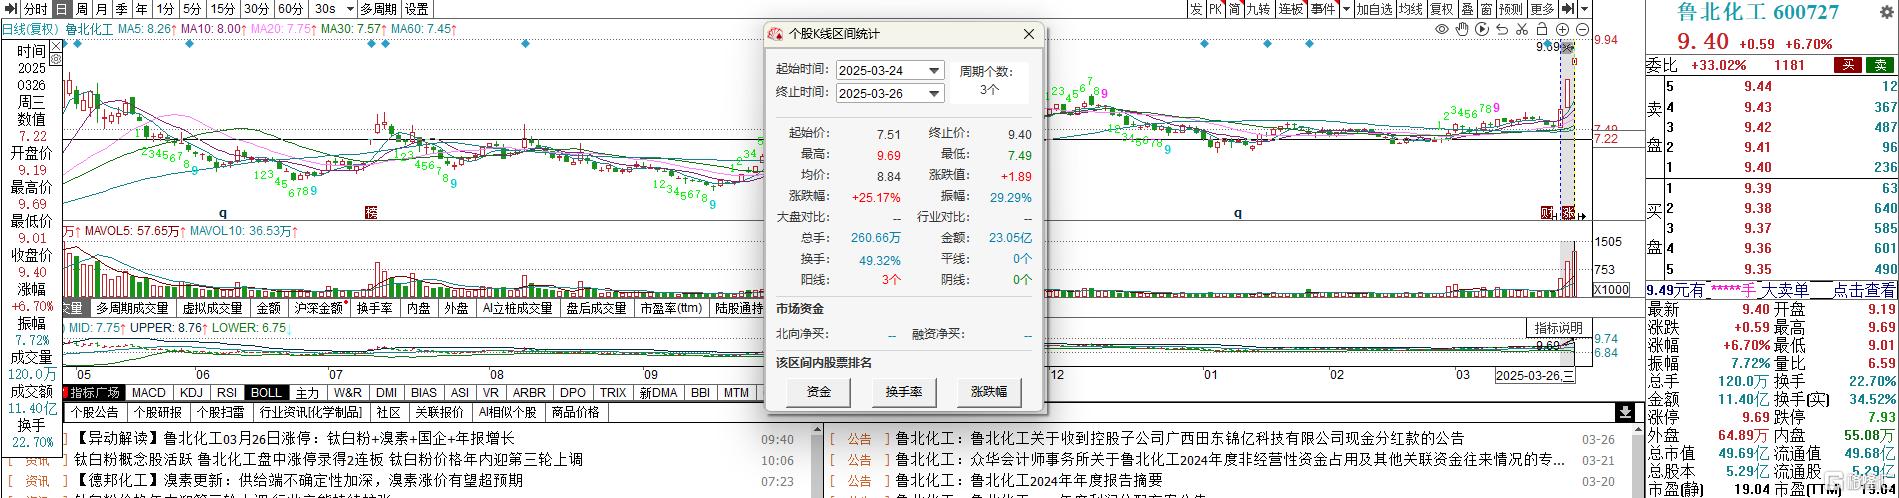The width and height of the screenshot is (1899, 498).
Task: Open the 指标广场 indicator plaza
Action: [95, 393]
